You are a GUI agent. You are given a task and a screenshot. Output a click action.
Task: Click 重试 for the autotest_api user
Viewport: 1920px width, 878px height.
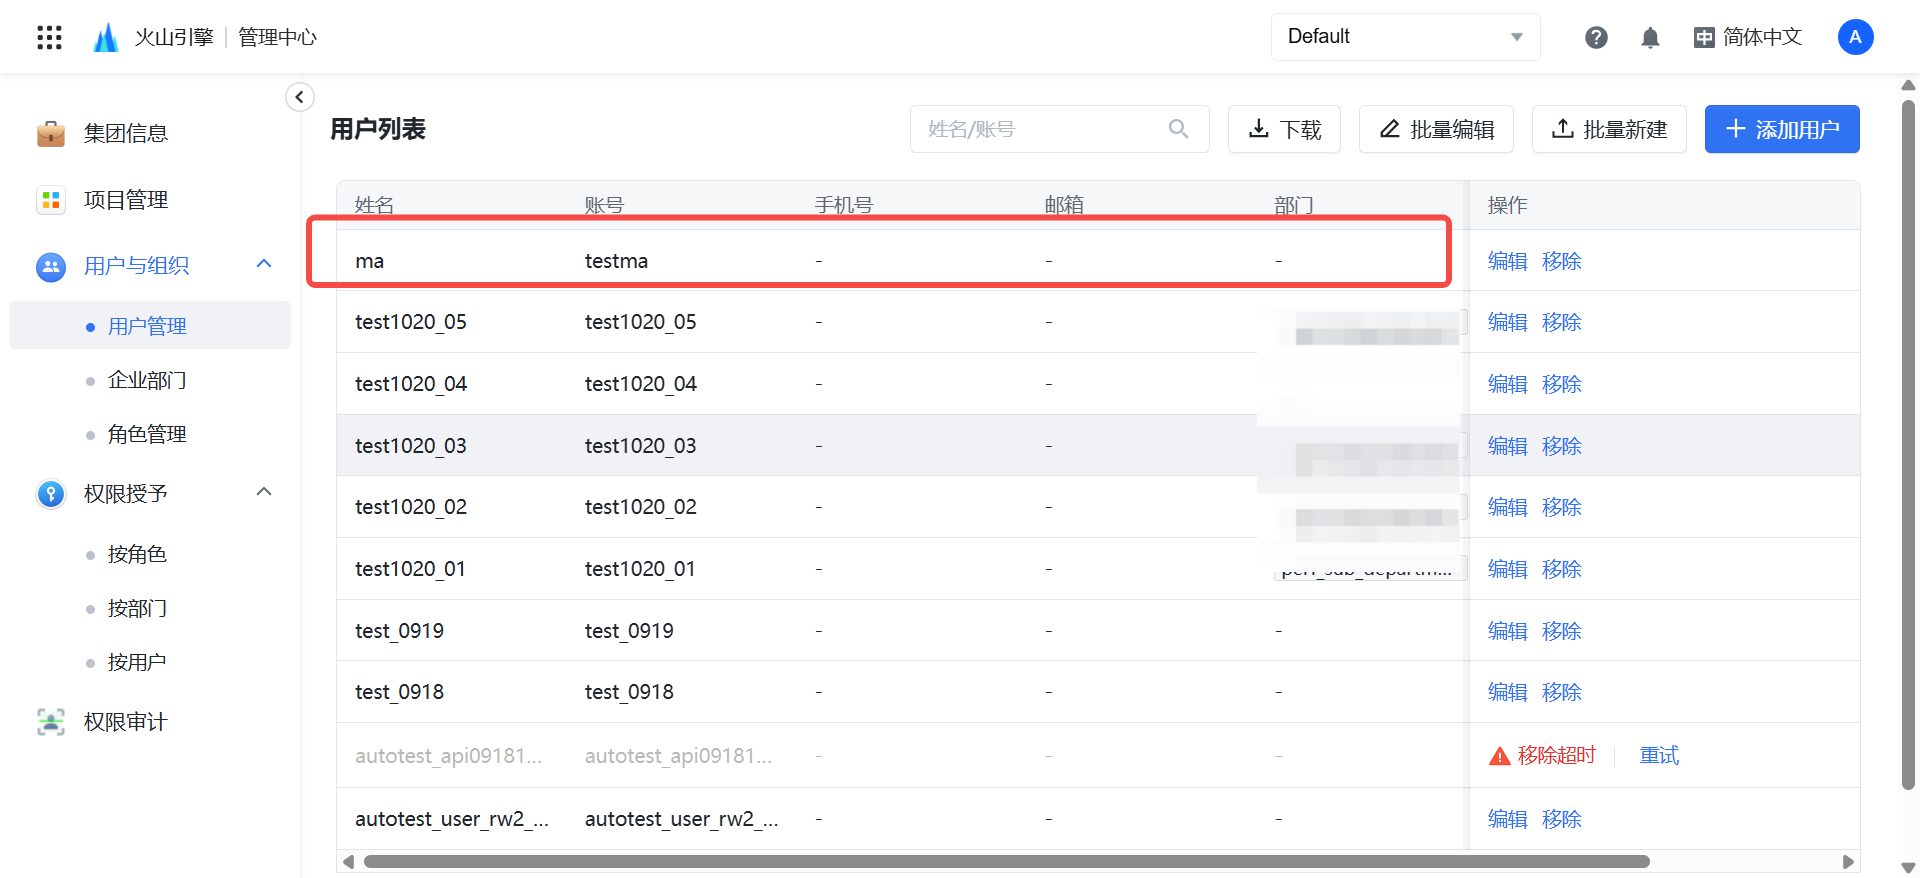[x=1659, y=756]
